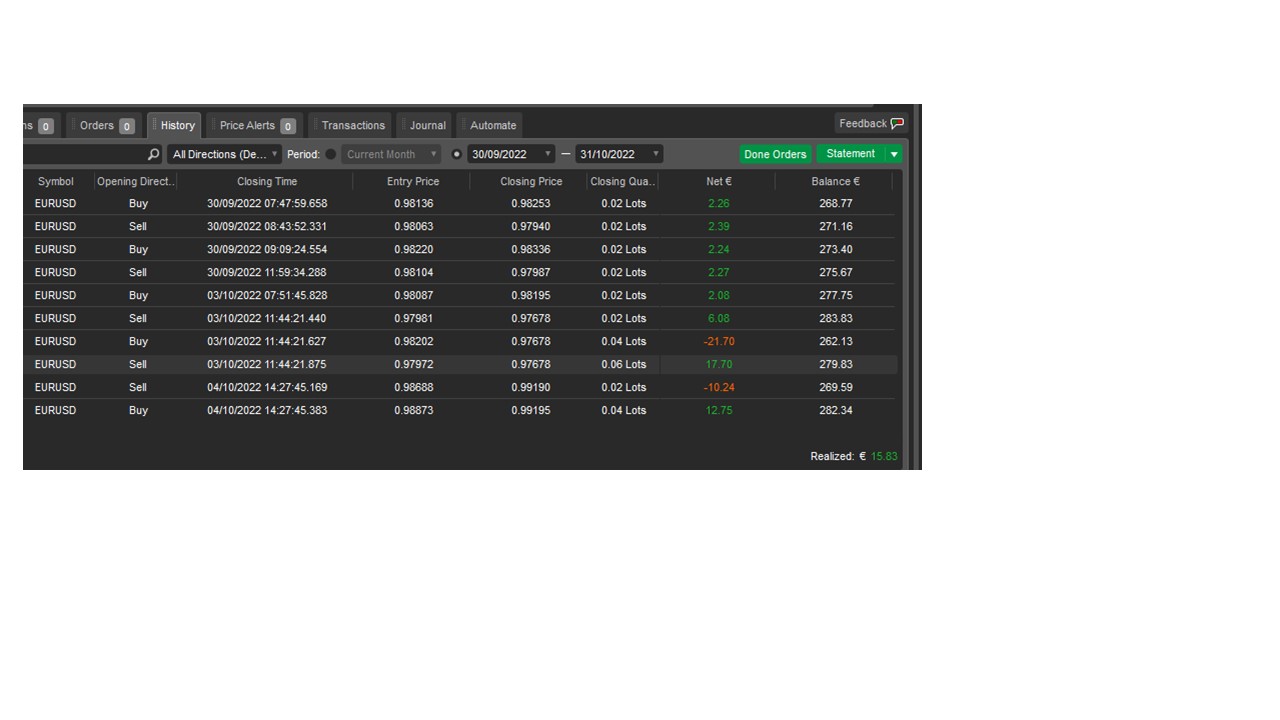Click entry price 0.98136
The height and width of the screenshot is (720, 1280).
pyautogui.click(x=413, y=204)
